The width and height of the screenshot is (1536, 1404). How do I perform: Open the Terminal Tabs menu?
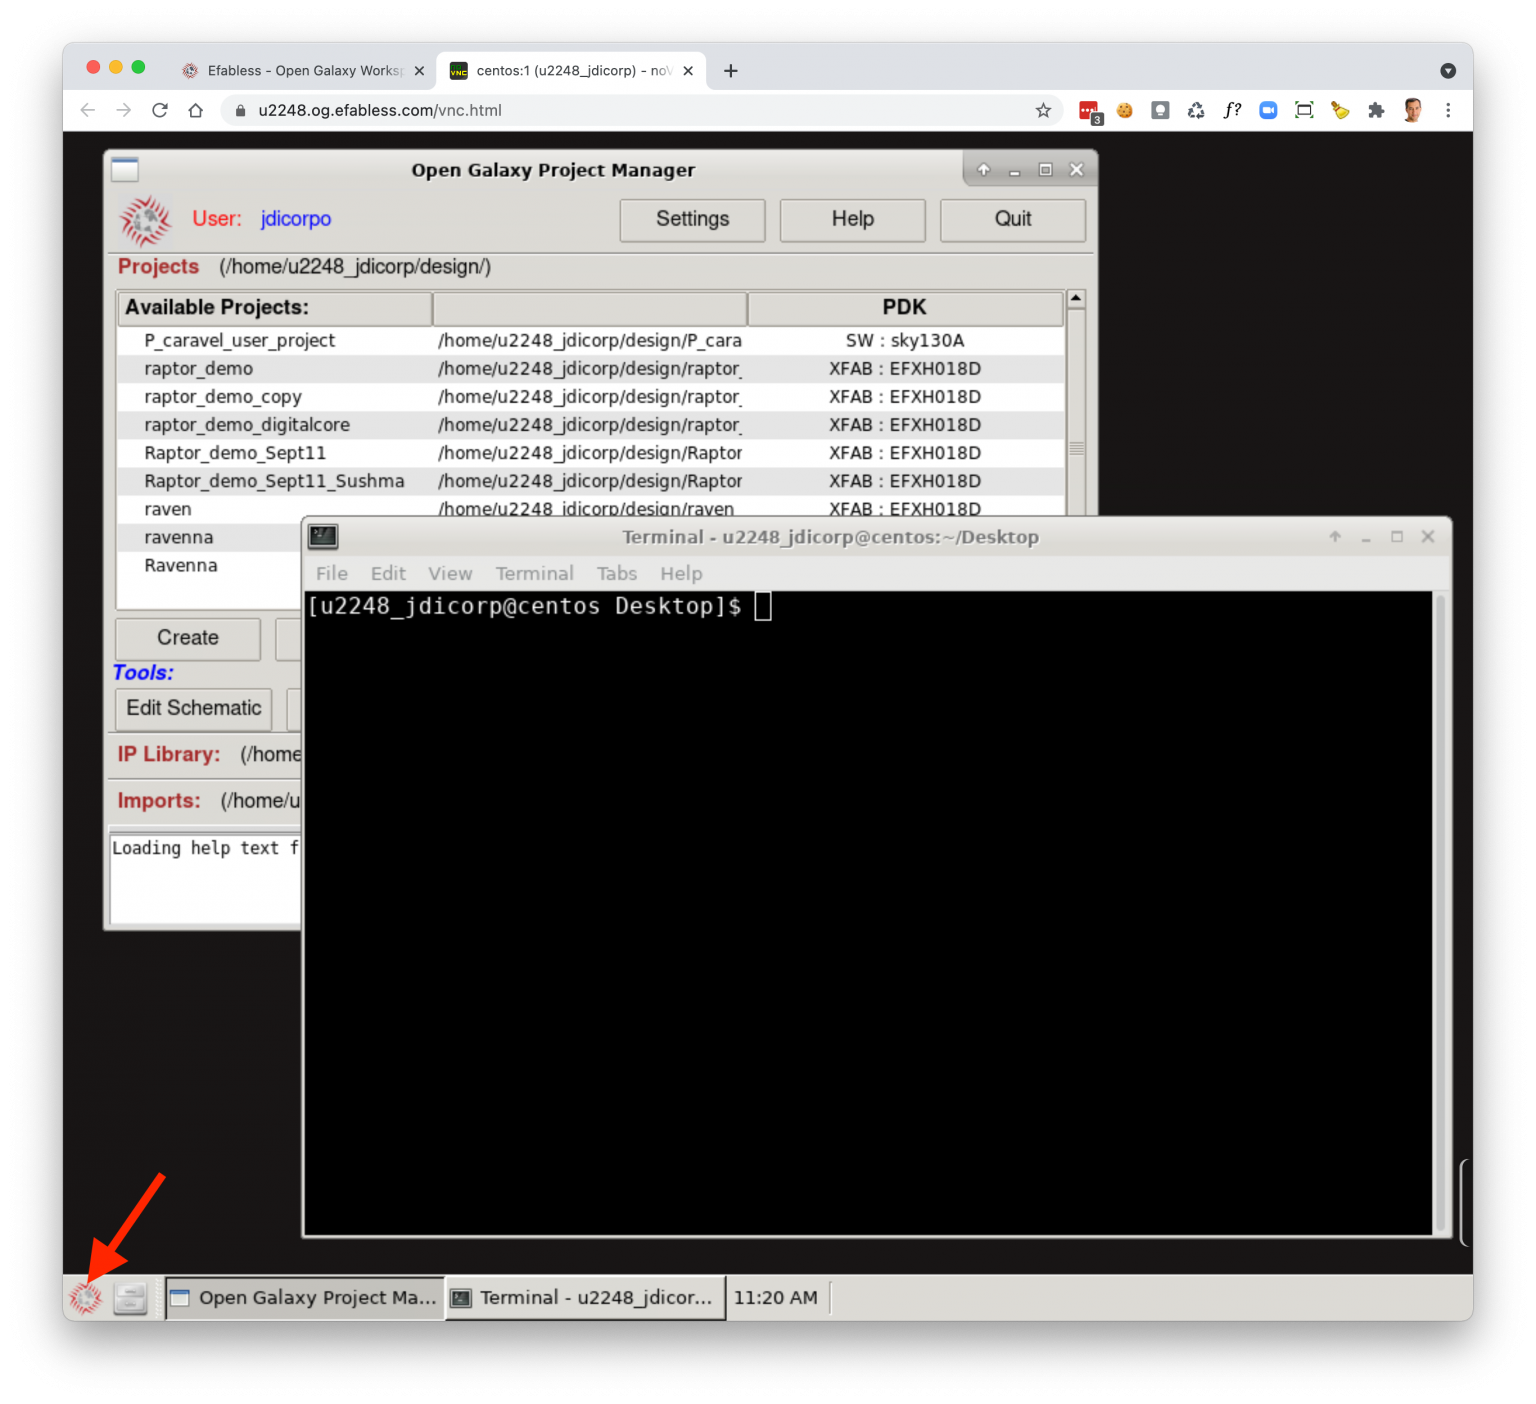pyautogui.click(x=617, y=573)
